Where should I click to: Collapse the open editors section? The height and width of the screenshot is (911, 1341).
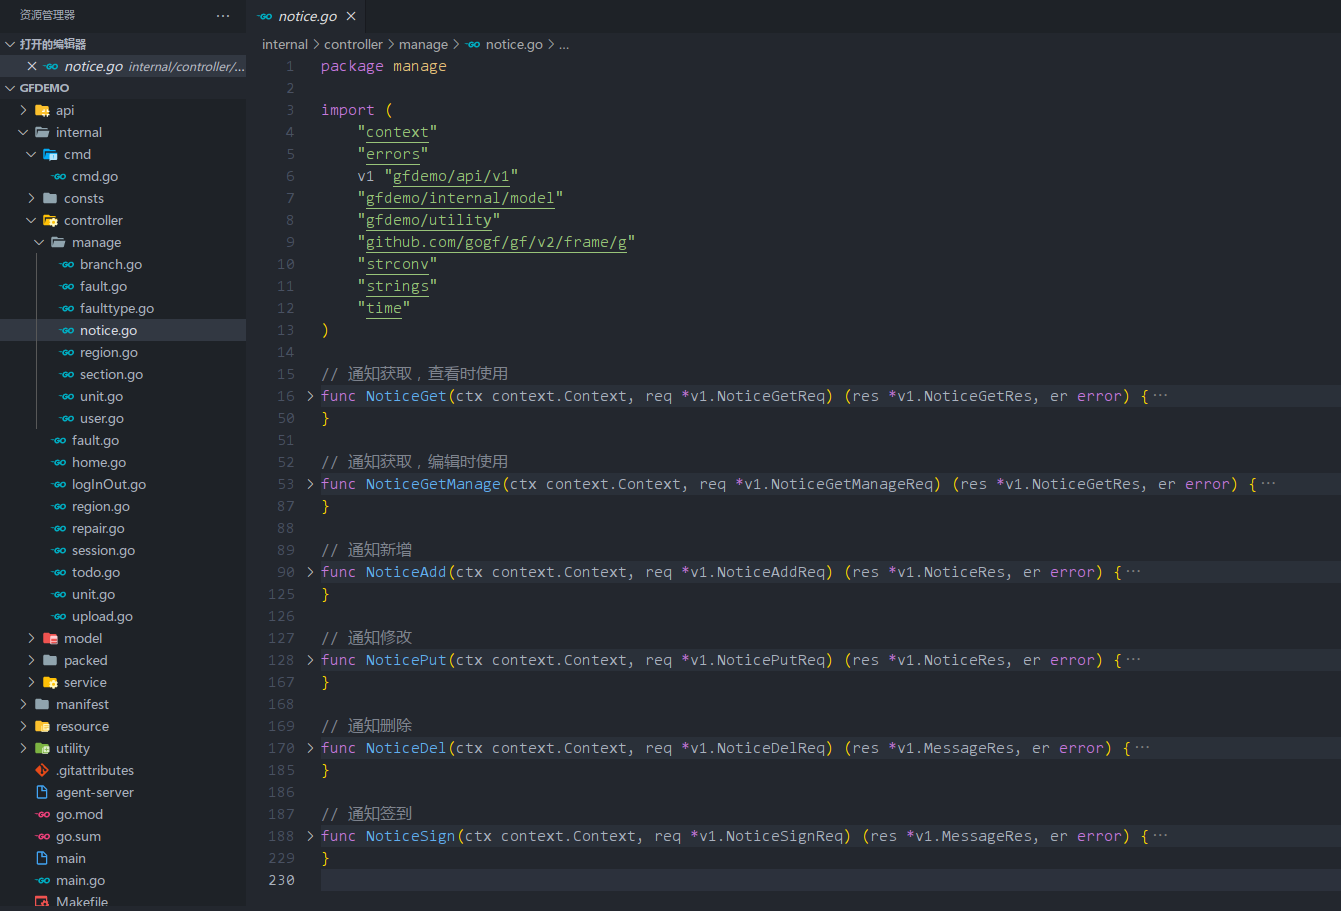pos(10,44)
